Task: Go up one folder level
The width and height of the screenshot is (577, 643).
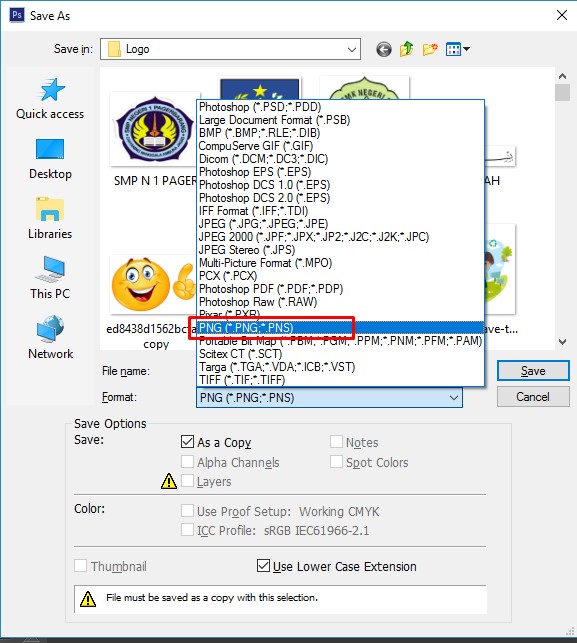Action: tap(406, 49)
